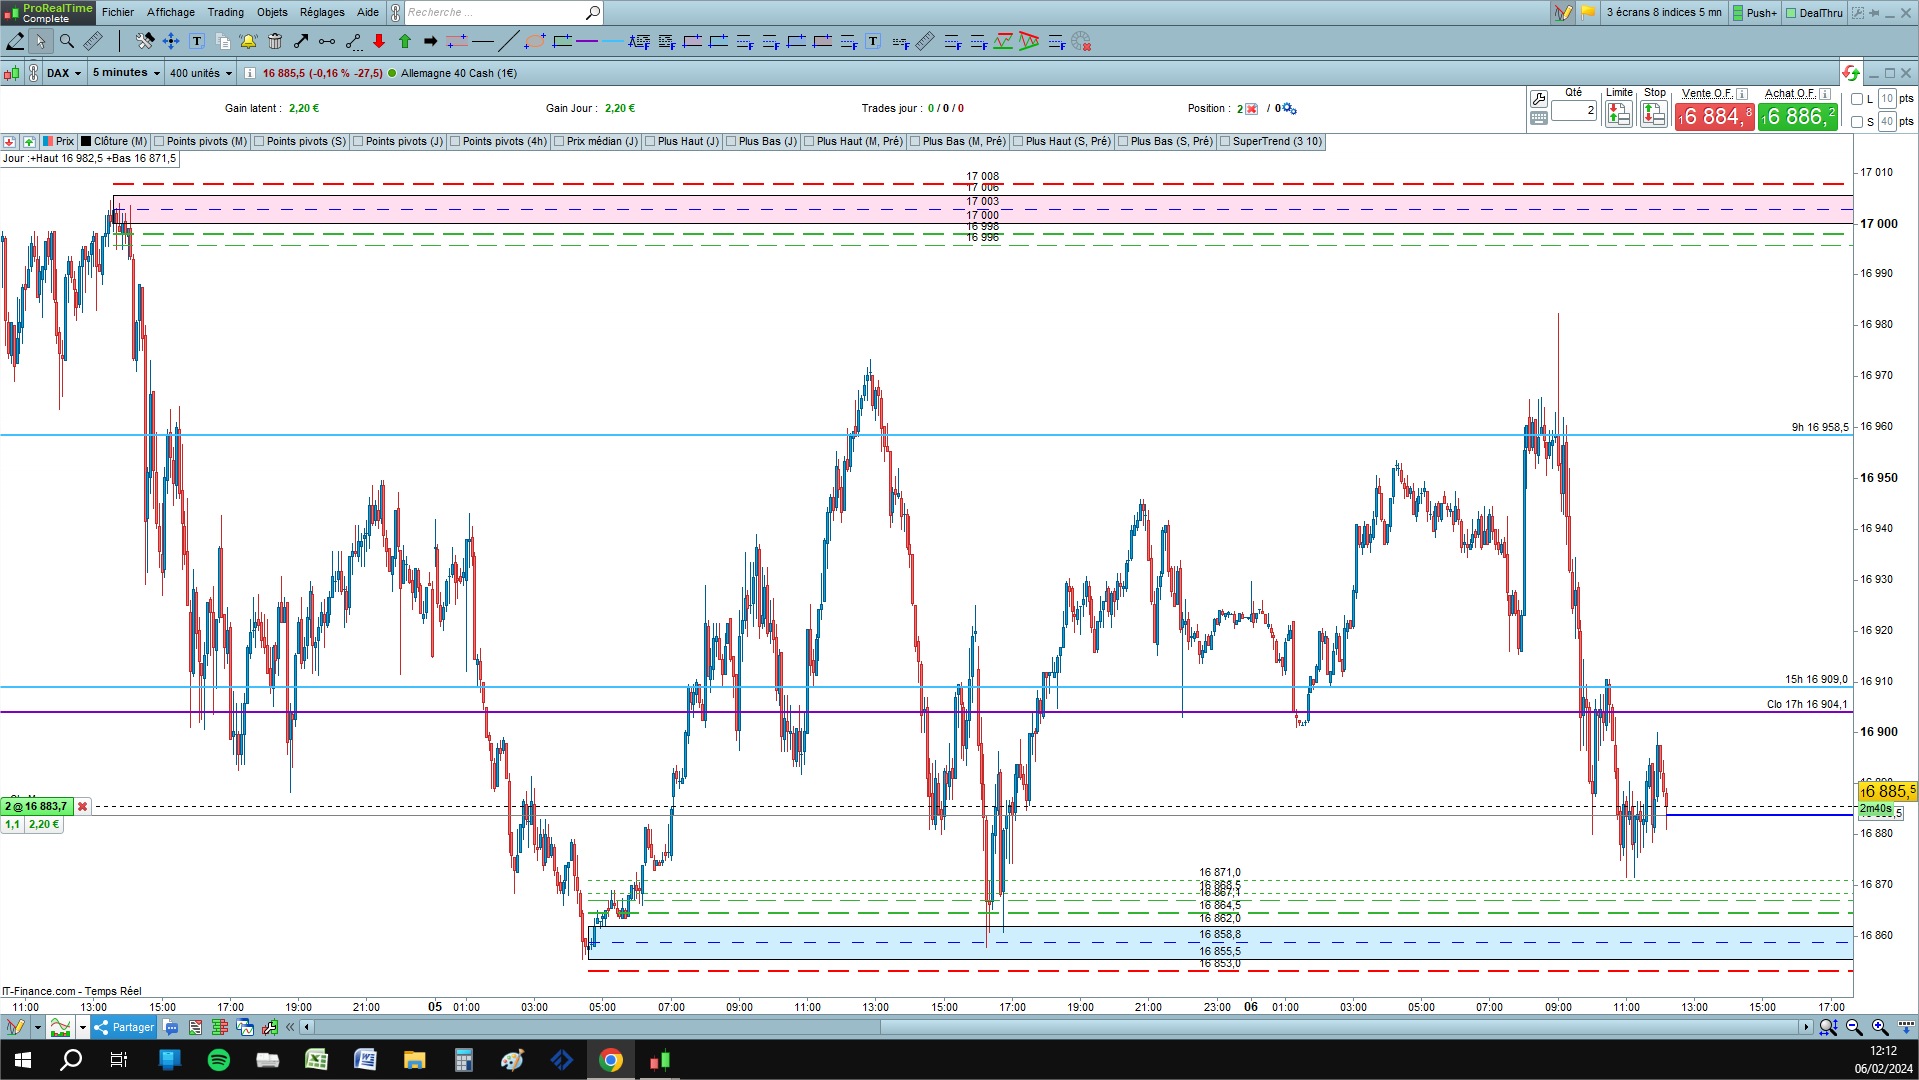Click the magnifier search icon in search field
The height and width of the screenshot is (1080, 1919).
pyautogui.click(x=592, y=13)
